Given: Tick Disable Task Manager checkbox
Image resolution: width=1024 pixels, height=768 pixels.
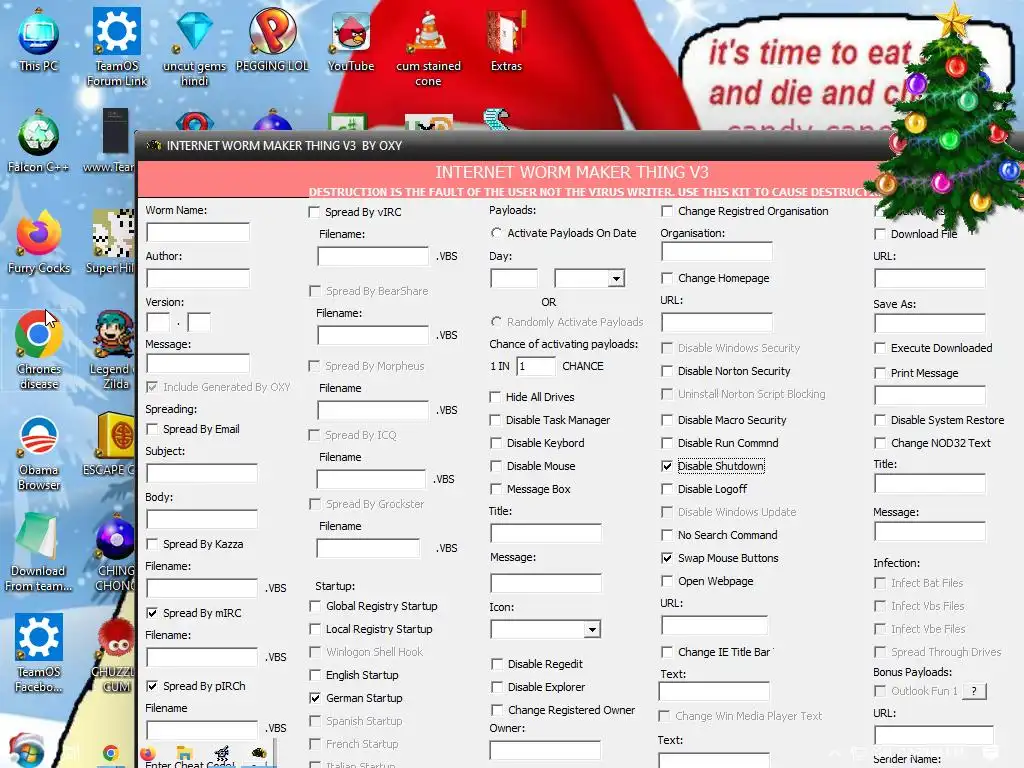Looking at the screenshot, I should pos(495,420).
